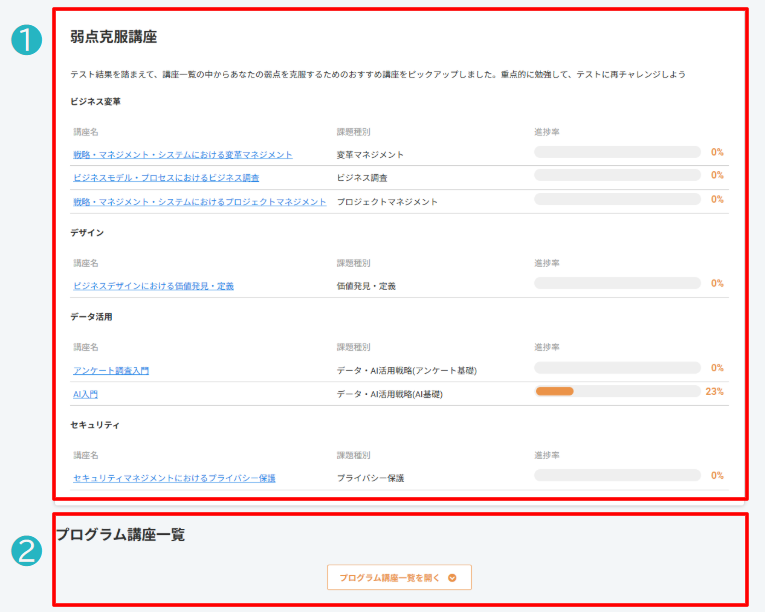Click the プログラム講座一覧 heading

point(121,535)
